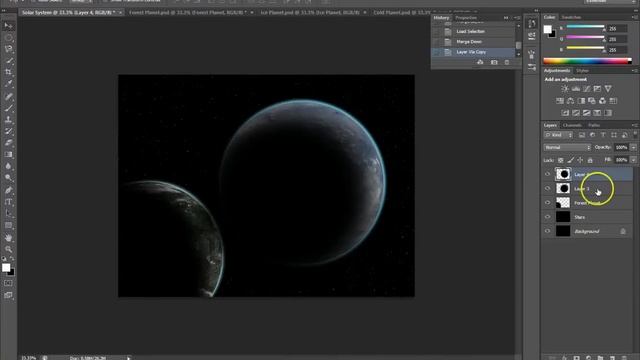Change screen mode from toolbar bottom
This screenshot has width=640, height=360.
pyautogui.click(x=8, y=295)
